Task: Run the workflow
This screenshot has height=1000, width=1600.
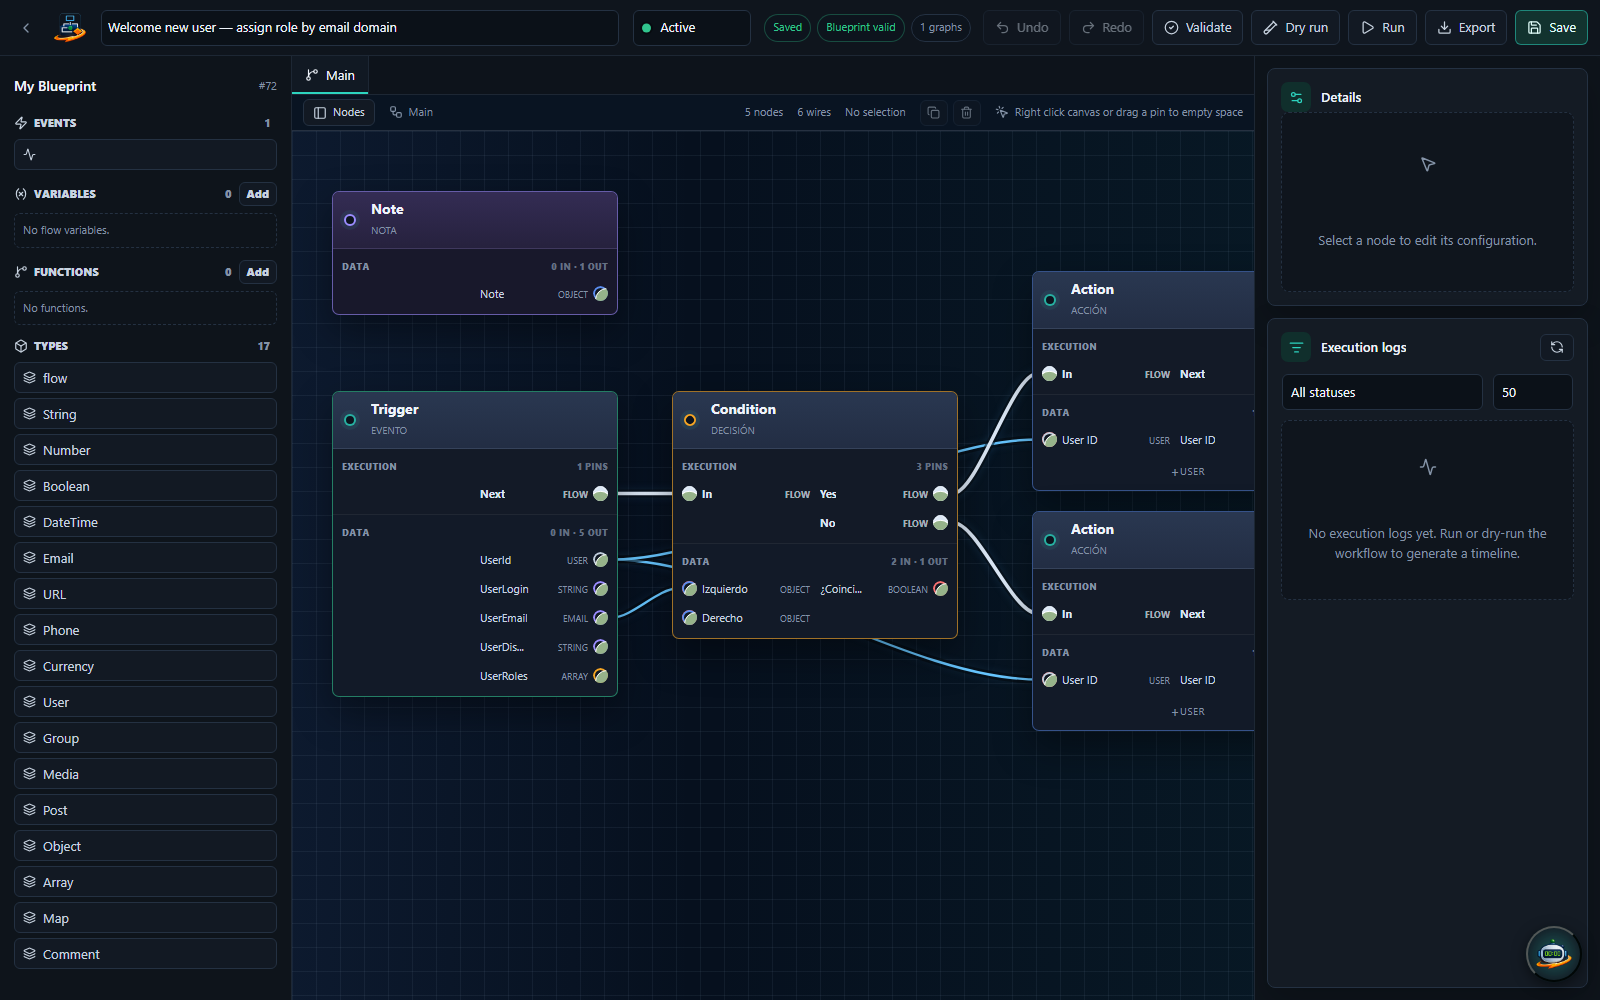Action: 1383,28
